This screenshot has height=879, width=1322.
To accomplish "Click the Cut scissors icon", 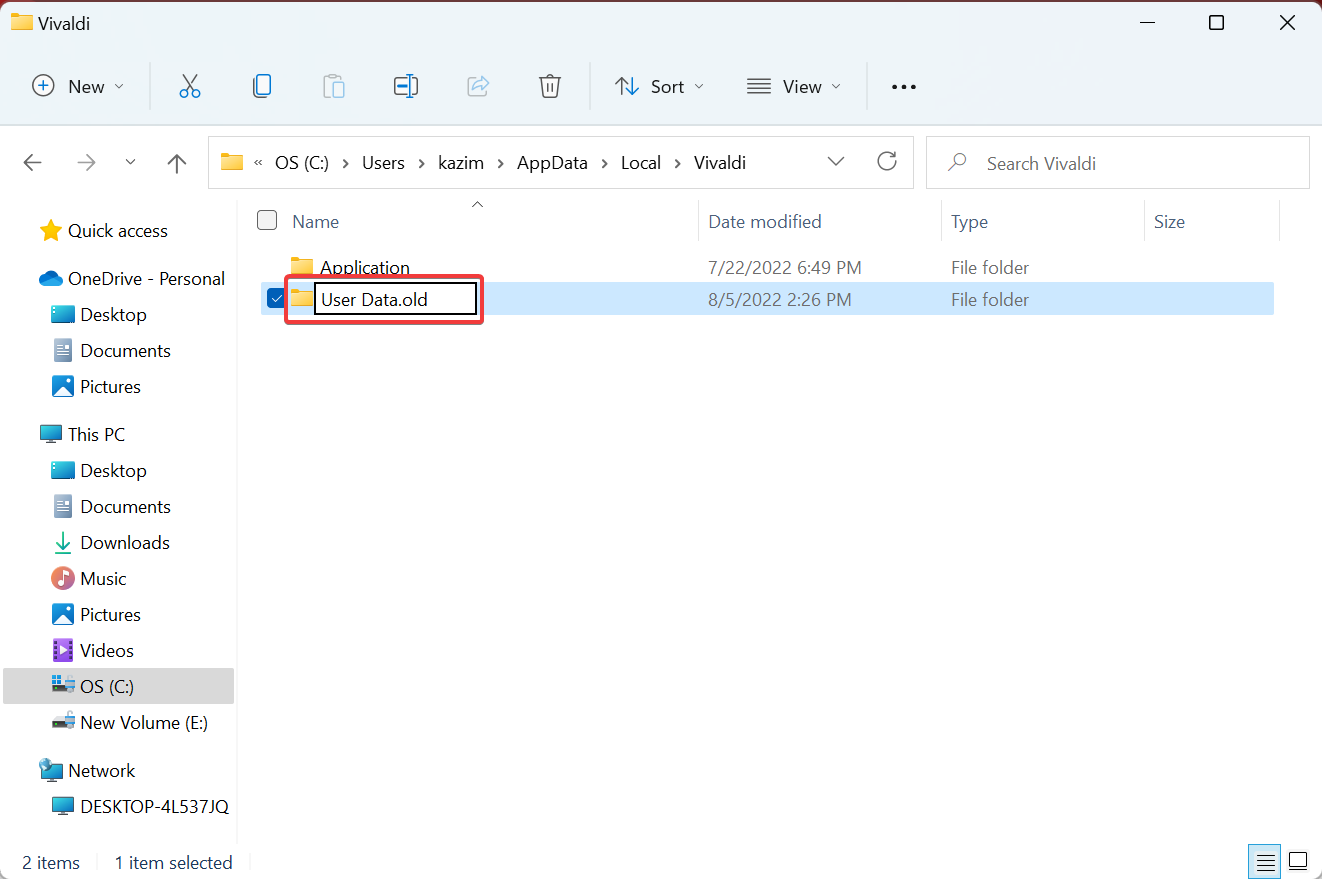I will pos(190,87).
